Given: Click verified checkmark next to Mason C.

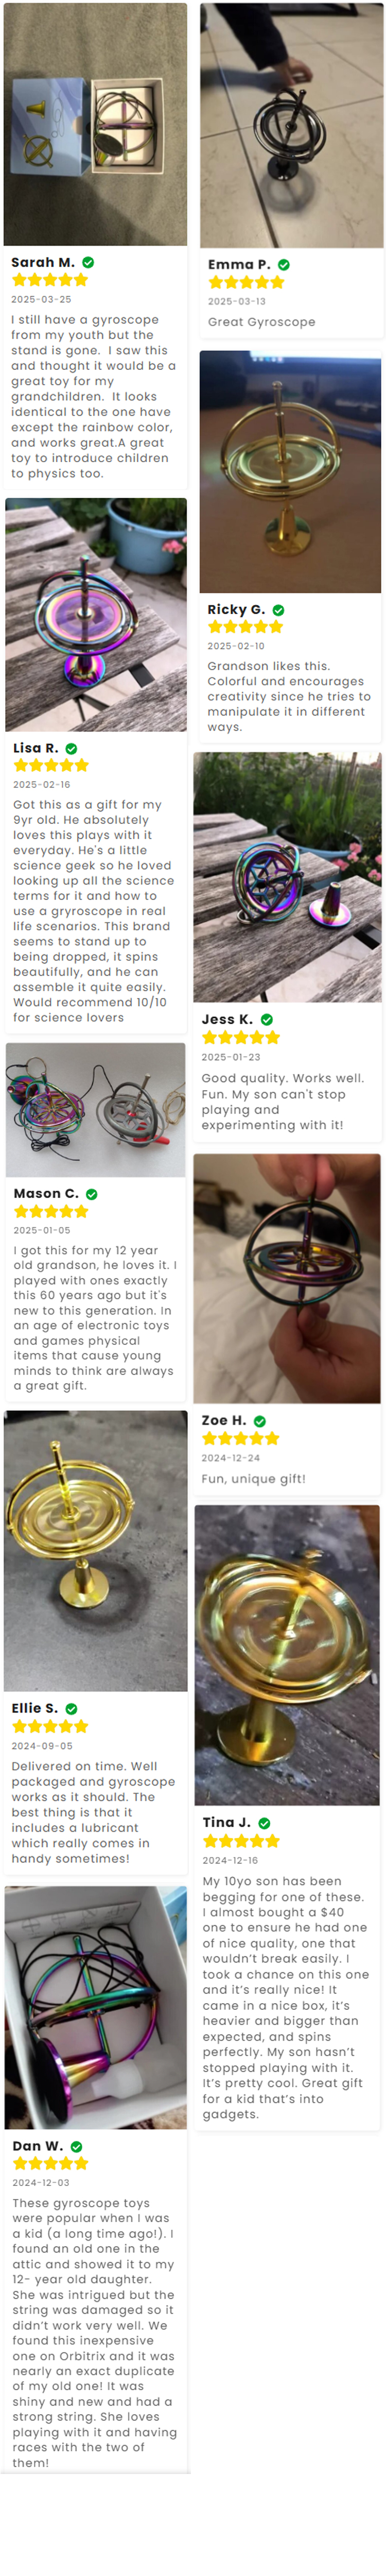Looking at the screenshot, I should [92, 1194].
